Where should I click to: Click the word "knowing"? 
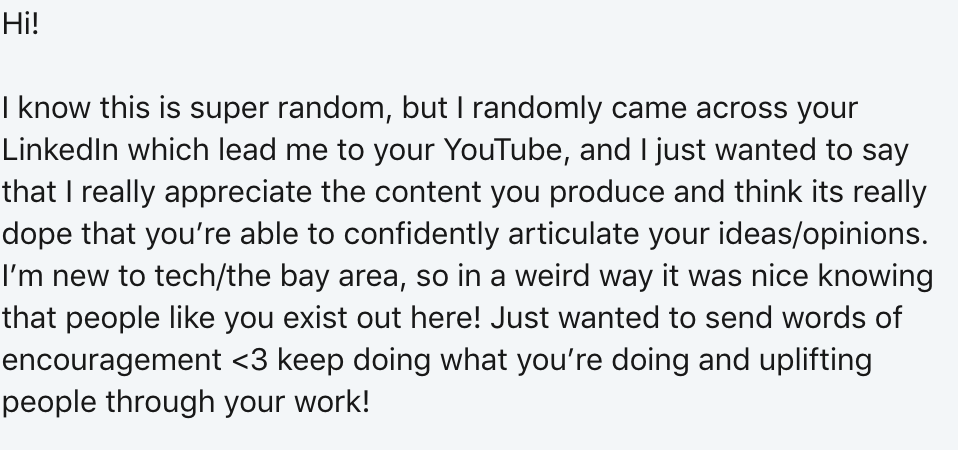(x=875, y=277)
